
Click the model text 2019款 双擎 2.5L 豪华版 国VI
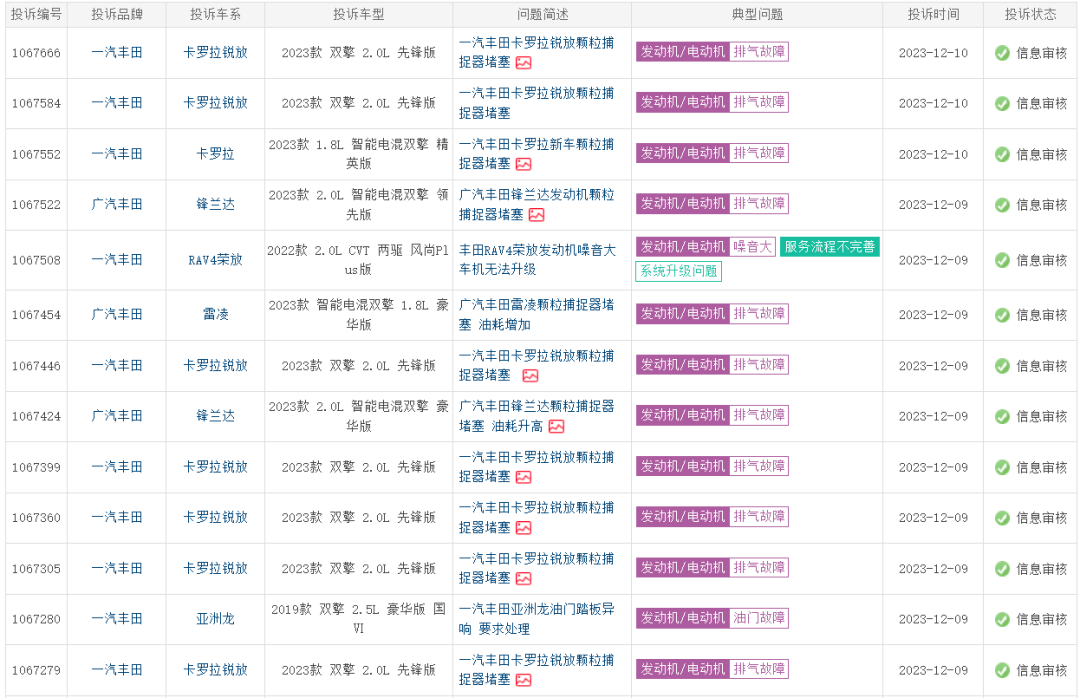[359, 619]
